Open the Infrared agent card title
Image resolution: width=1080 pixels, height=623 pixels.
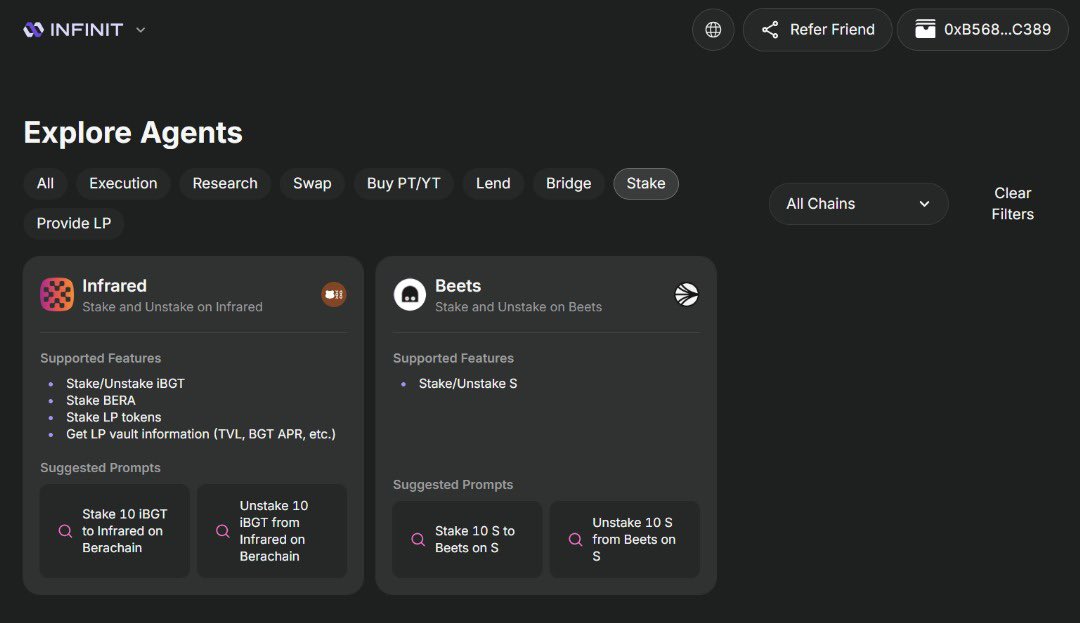click(114, 286)
